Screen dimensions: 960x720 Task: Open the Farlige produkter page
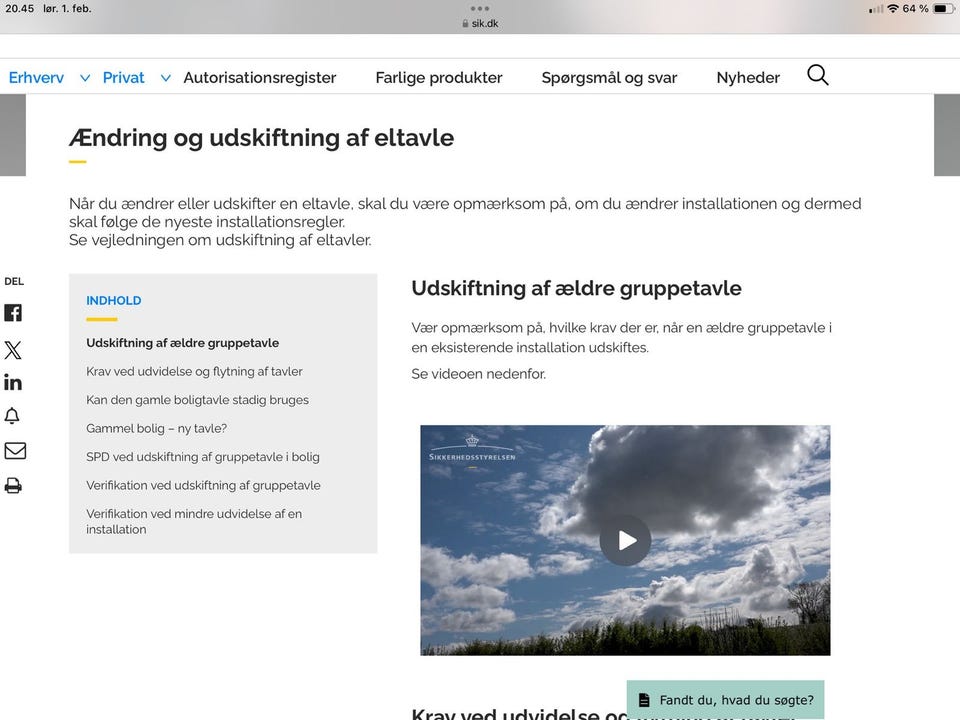pos(438,77)
